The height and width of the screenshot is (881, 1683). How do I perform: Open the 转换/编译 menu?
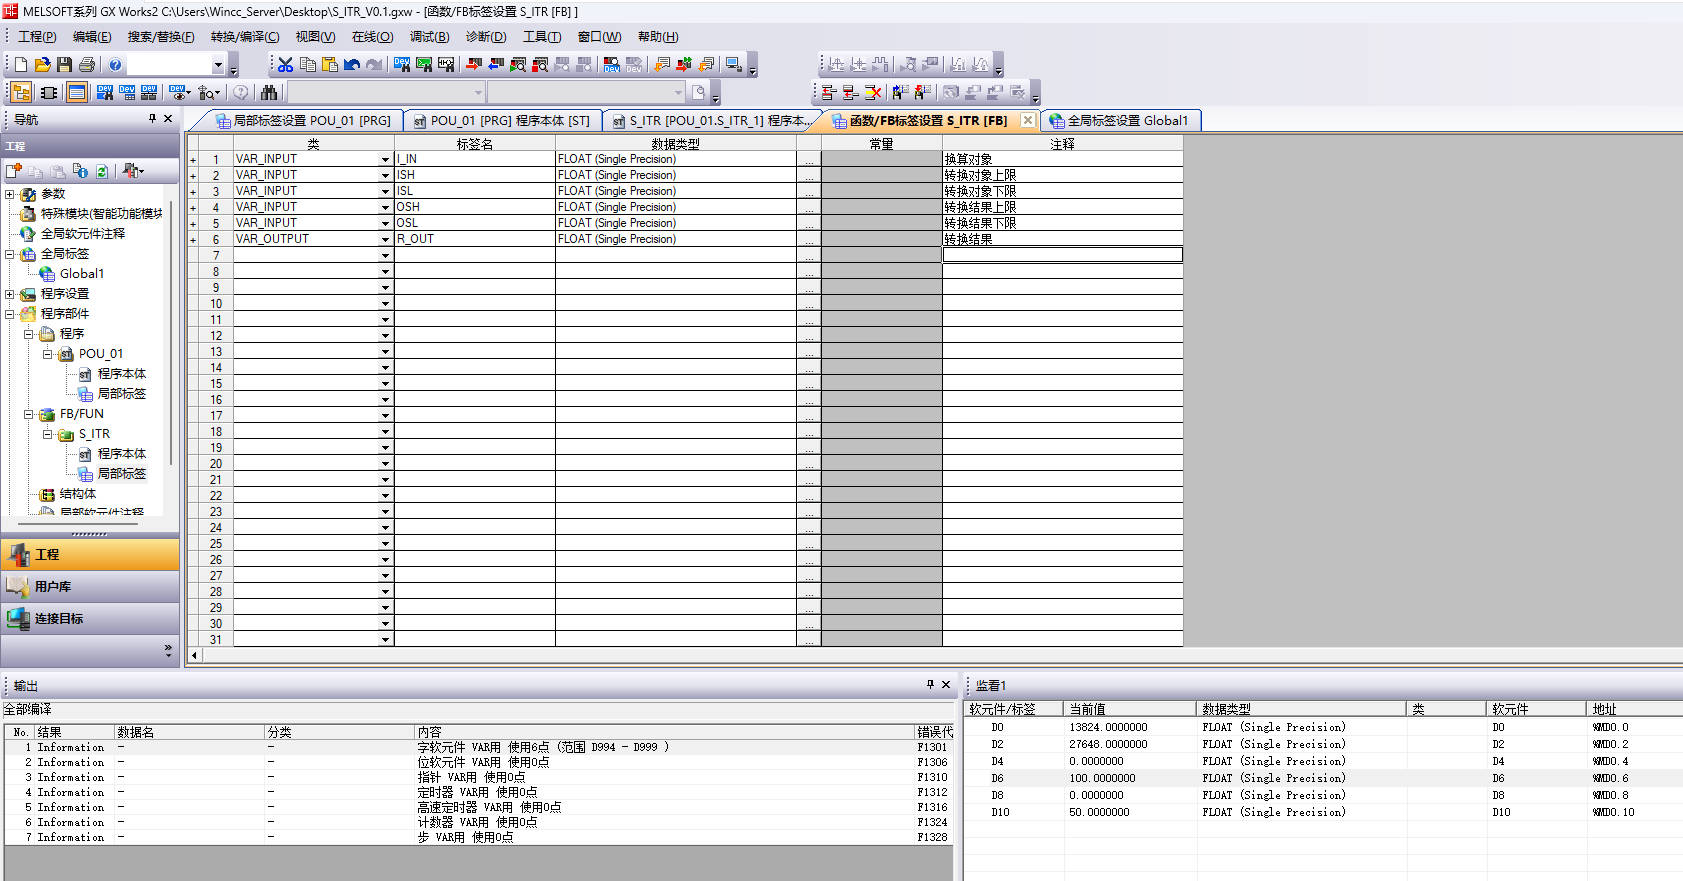click(x=244, y=37)
